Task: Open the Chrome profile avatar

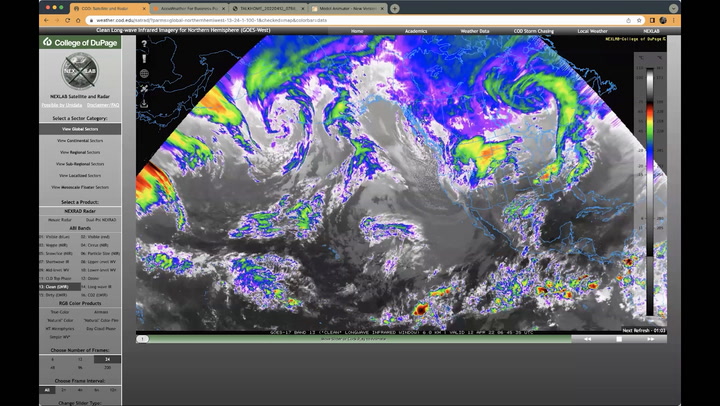Action: tap(663, 20)
